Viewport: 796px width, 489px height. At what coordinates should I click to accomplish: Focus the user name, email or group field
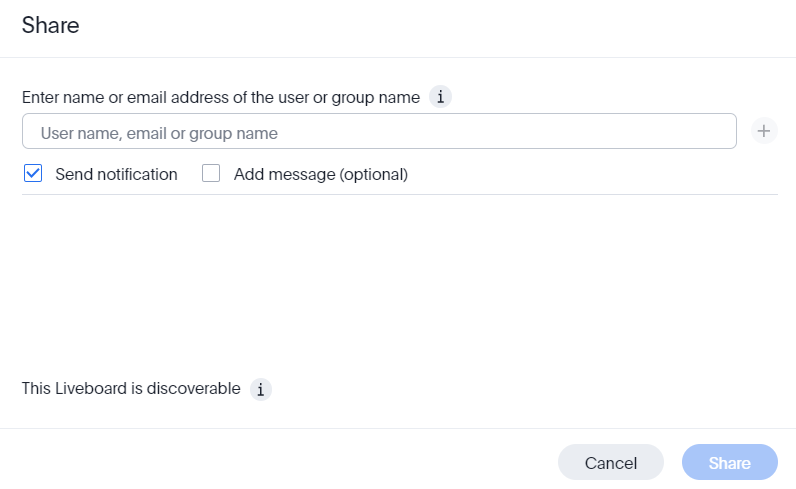(379, 132)
